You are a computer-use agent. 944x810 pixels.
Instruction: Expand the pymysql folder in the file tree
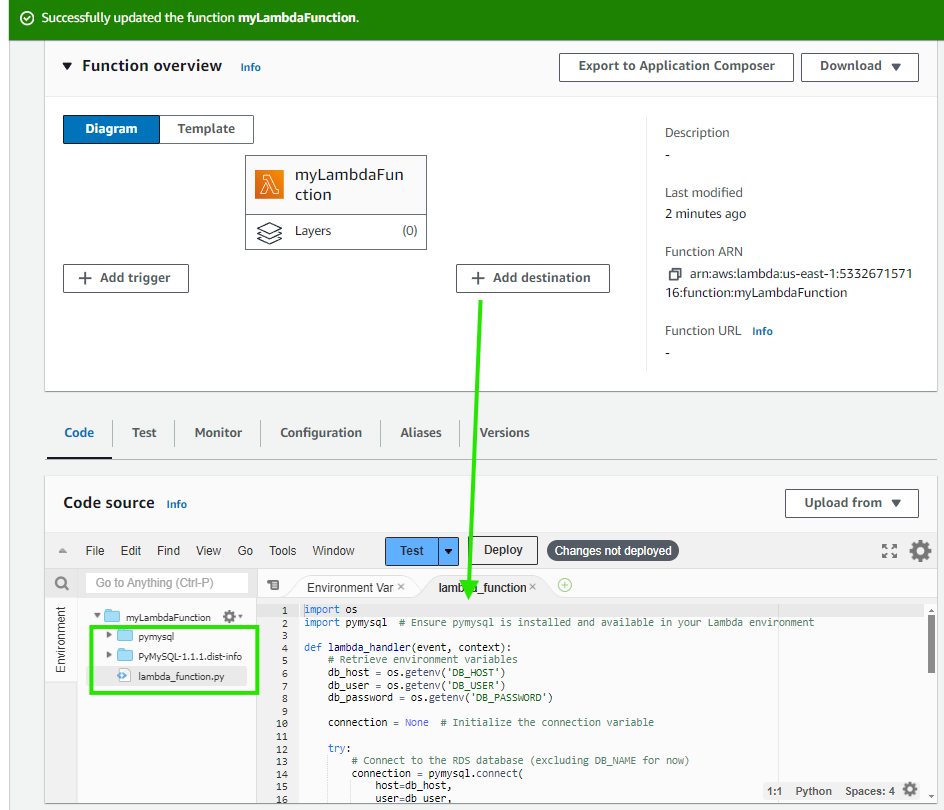pos(109,634)
